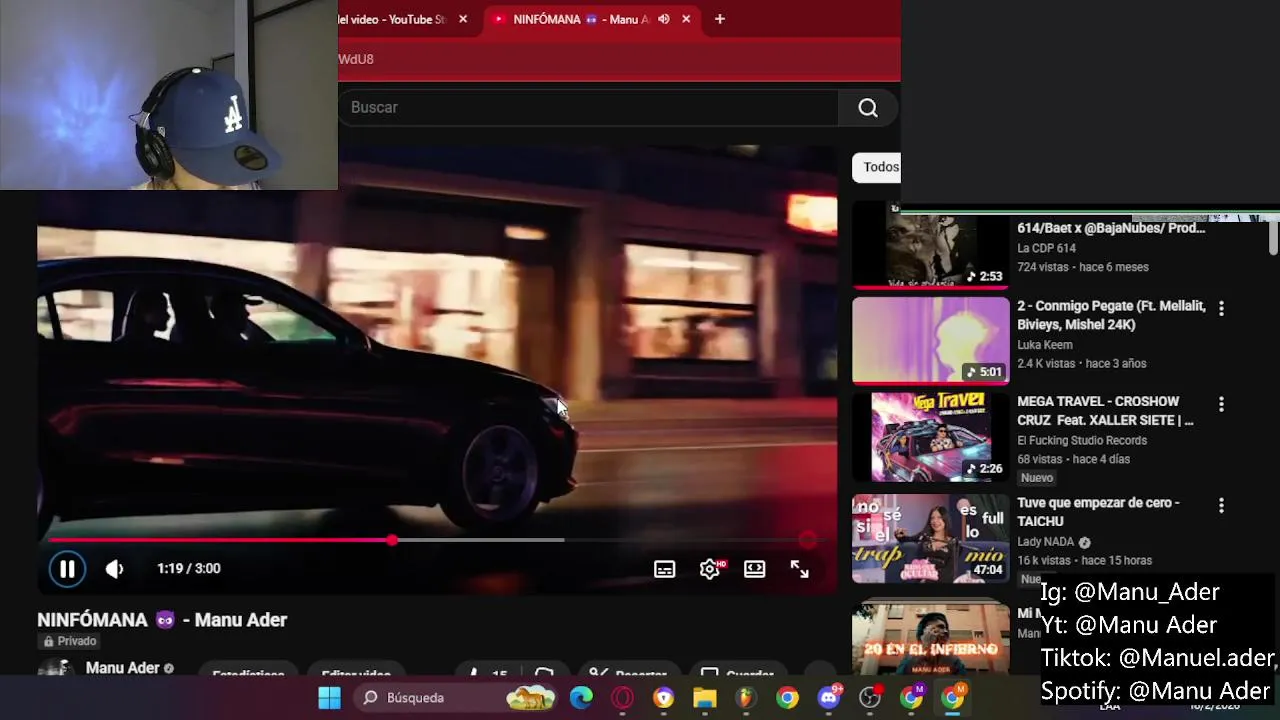Open the Brave browser taskbar icon
The image size is (1280, 720).
pyautogui.click(x=664, y=698)
